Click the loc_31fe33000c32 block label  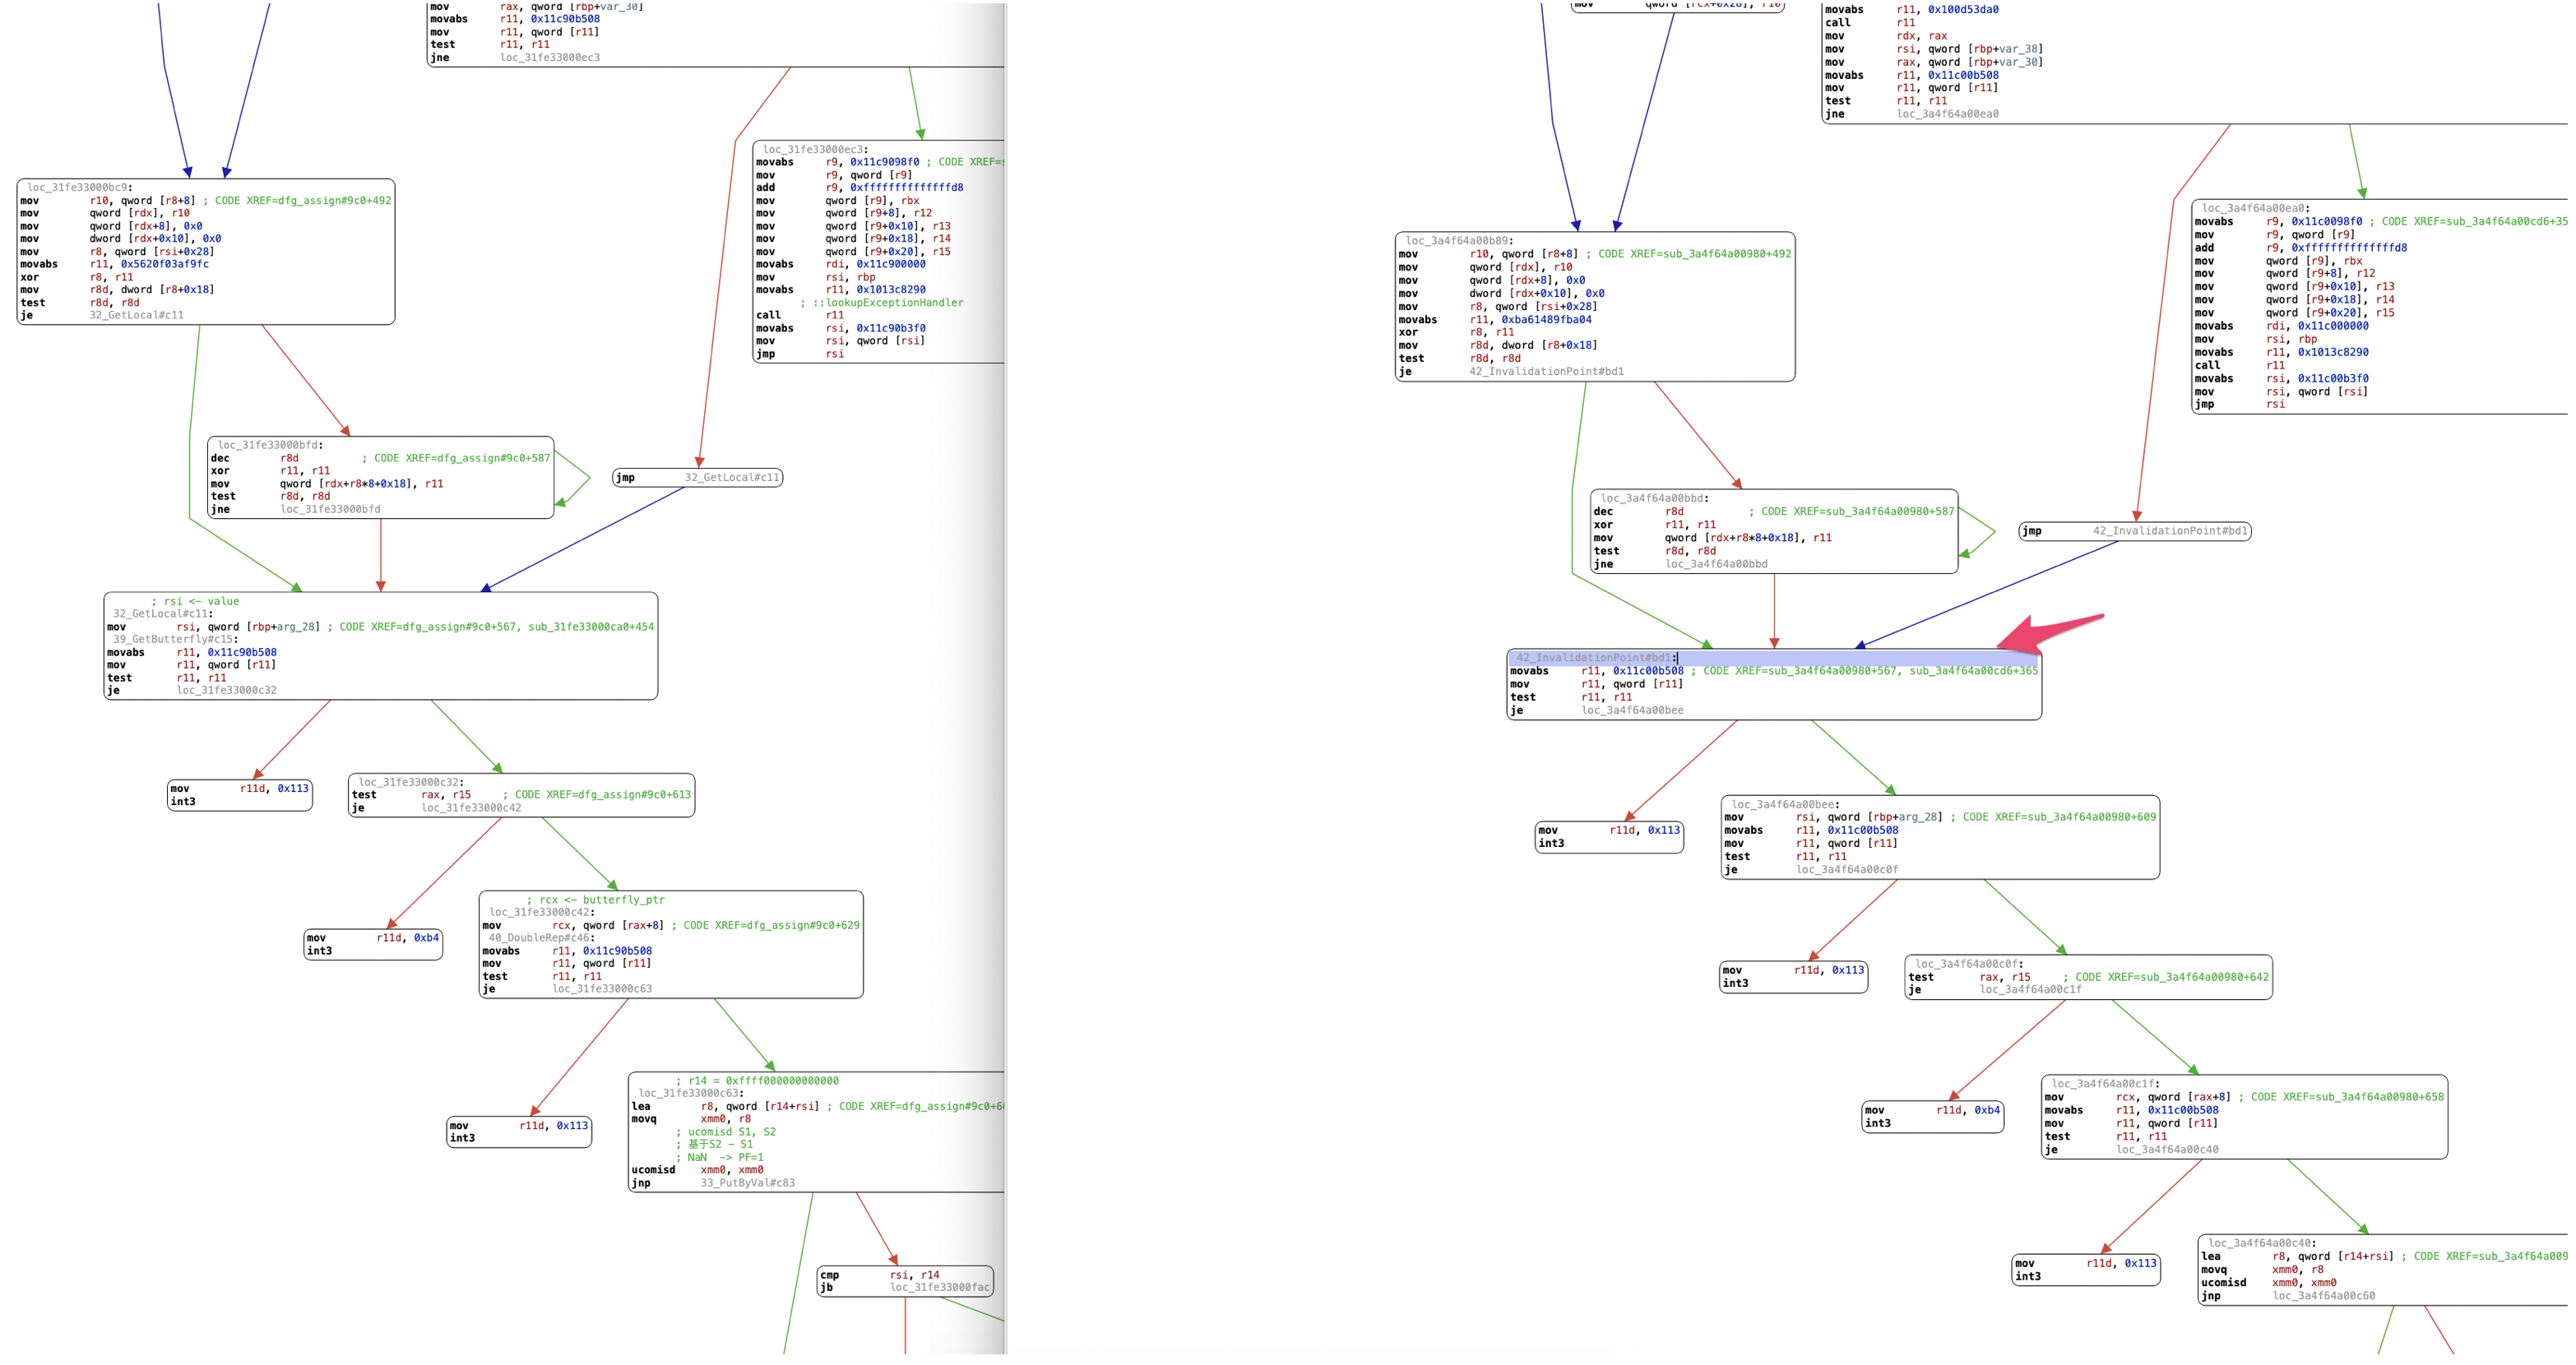coord(410,782)
